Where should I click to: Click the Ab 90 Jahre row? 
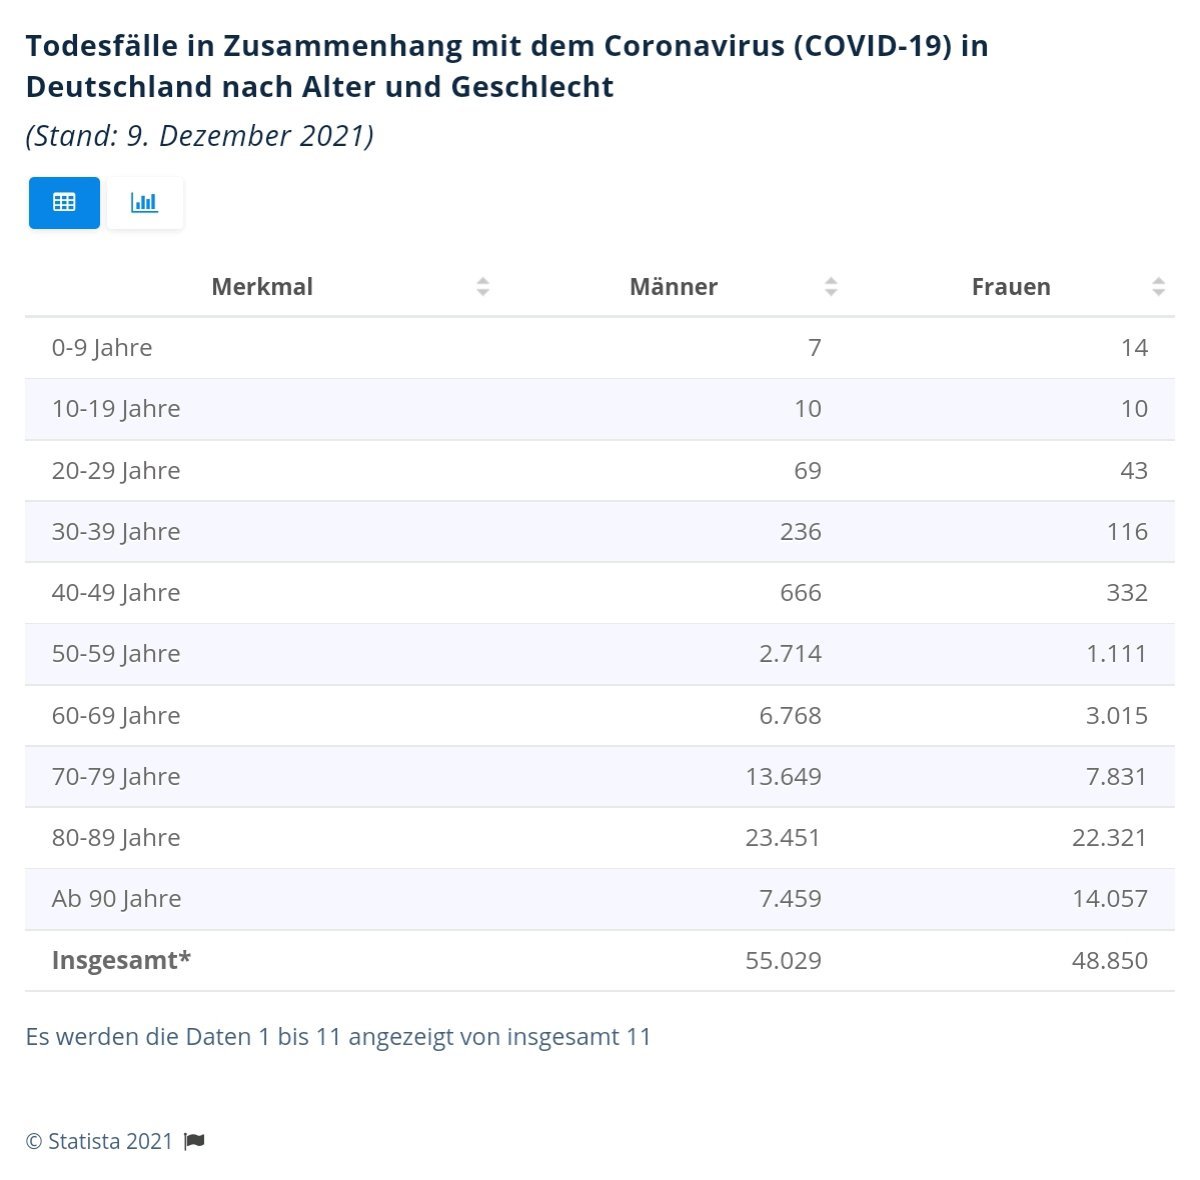point(600,899)
